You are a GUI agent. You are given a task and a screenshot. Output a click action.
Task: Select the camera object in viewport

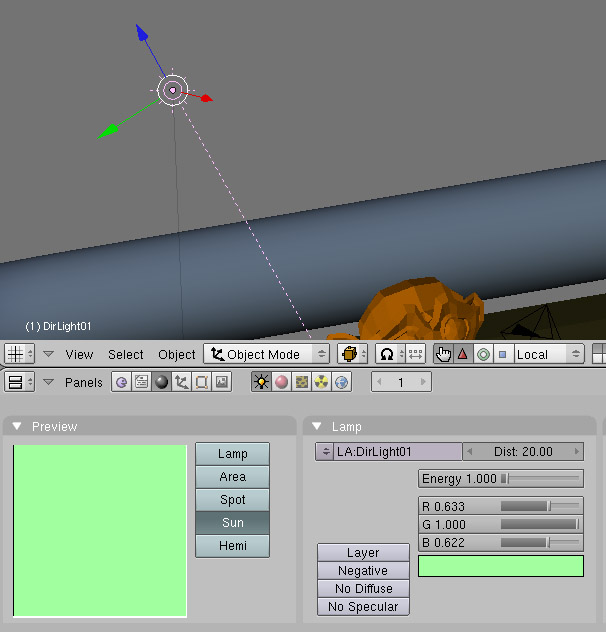(x=532, y=322)
